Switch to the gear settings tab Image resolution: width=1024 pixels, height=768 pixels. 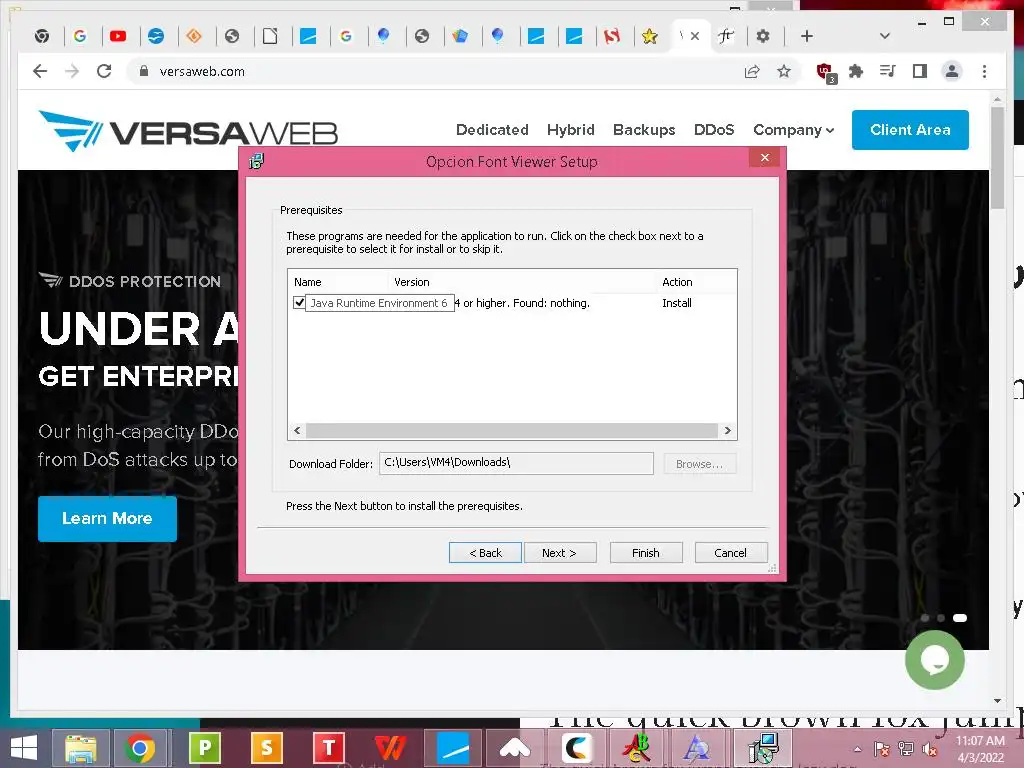763,36
